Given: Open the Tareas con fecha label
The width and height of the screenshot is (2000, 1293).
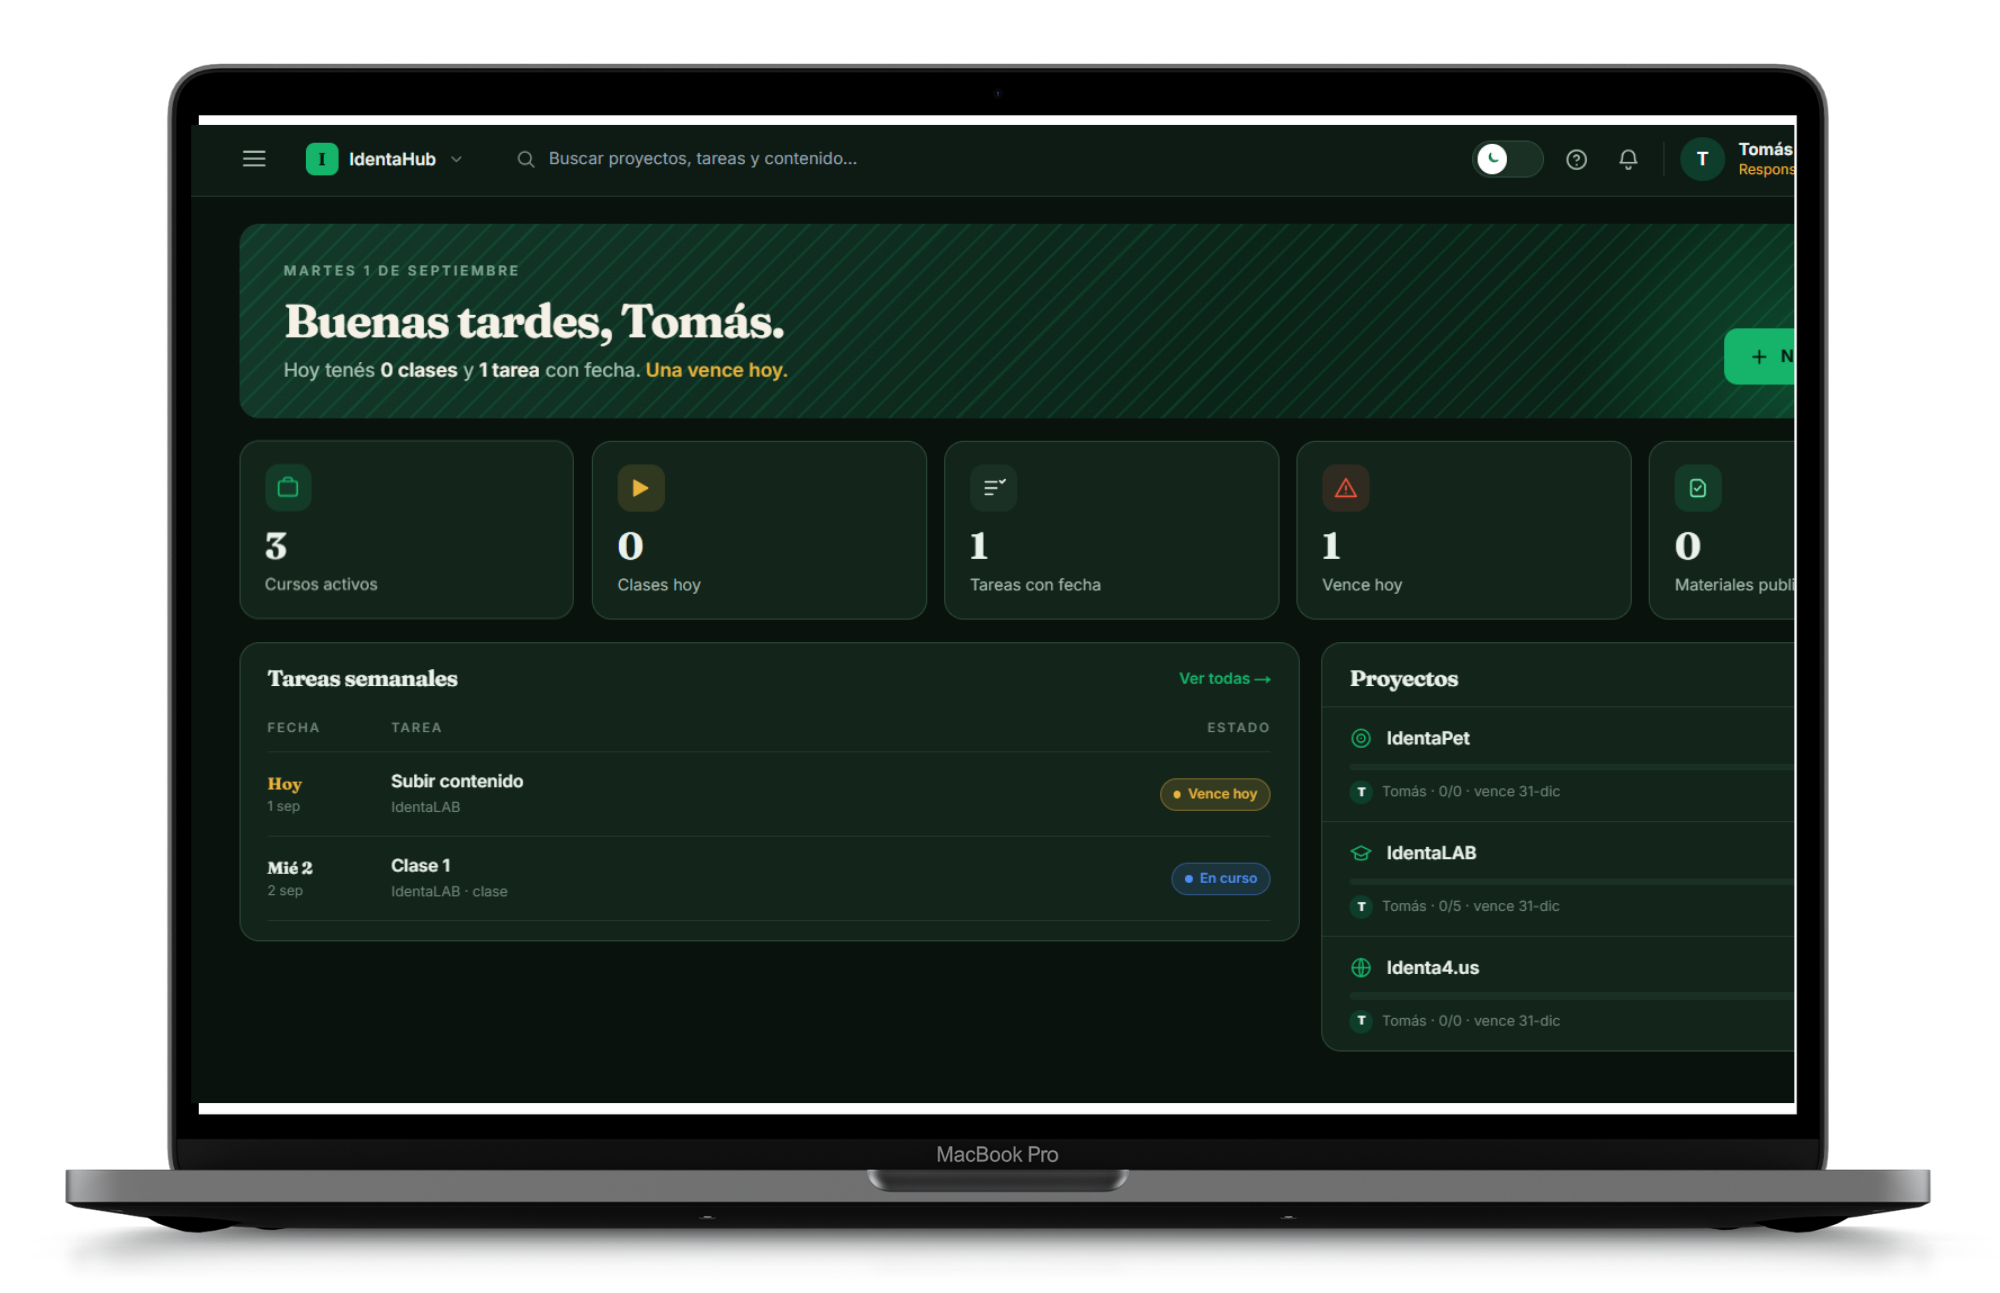Looking at the screenshot, I should click(1035, 585).
